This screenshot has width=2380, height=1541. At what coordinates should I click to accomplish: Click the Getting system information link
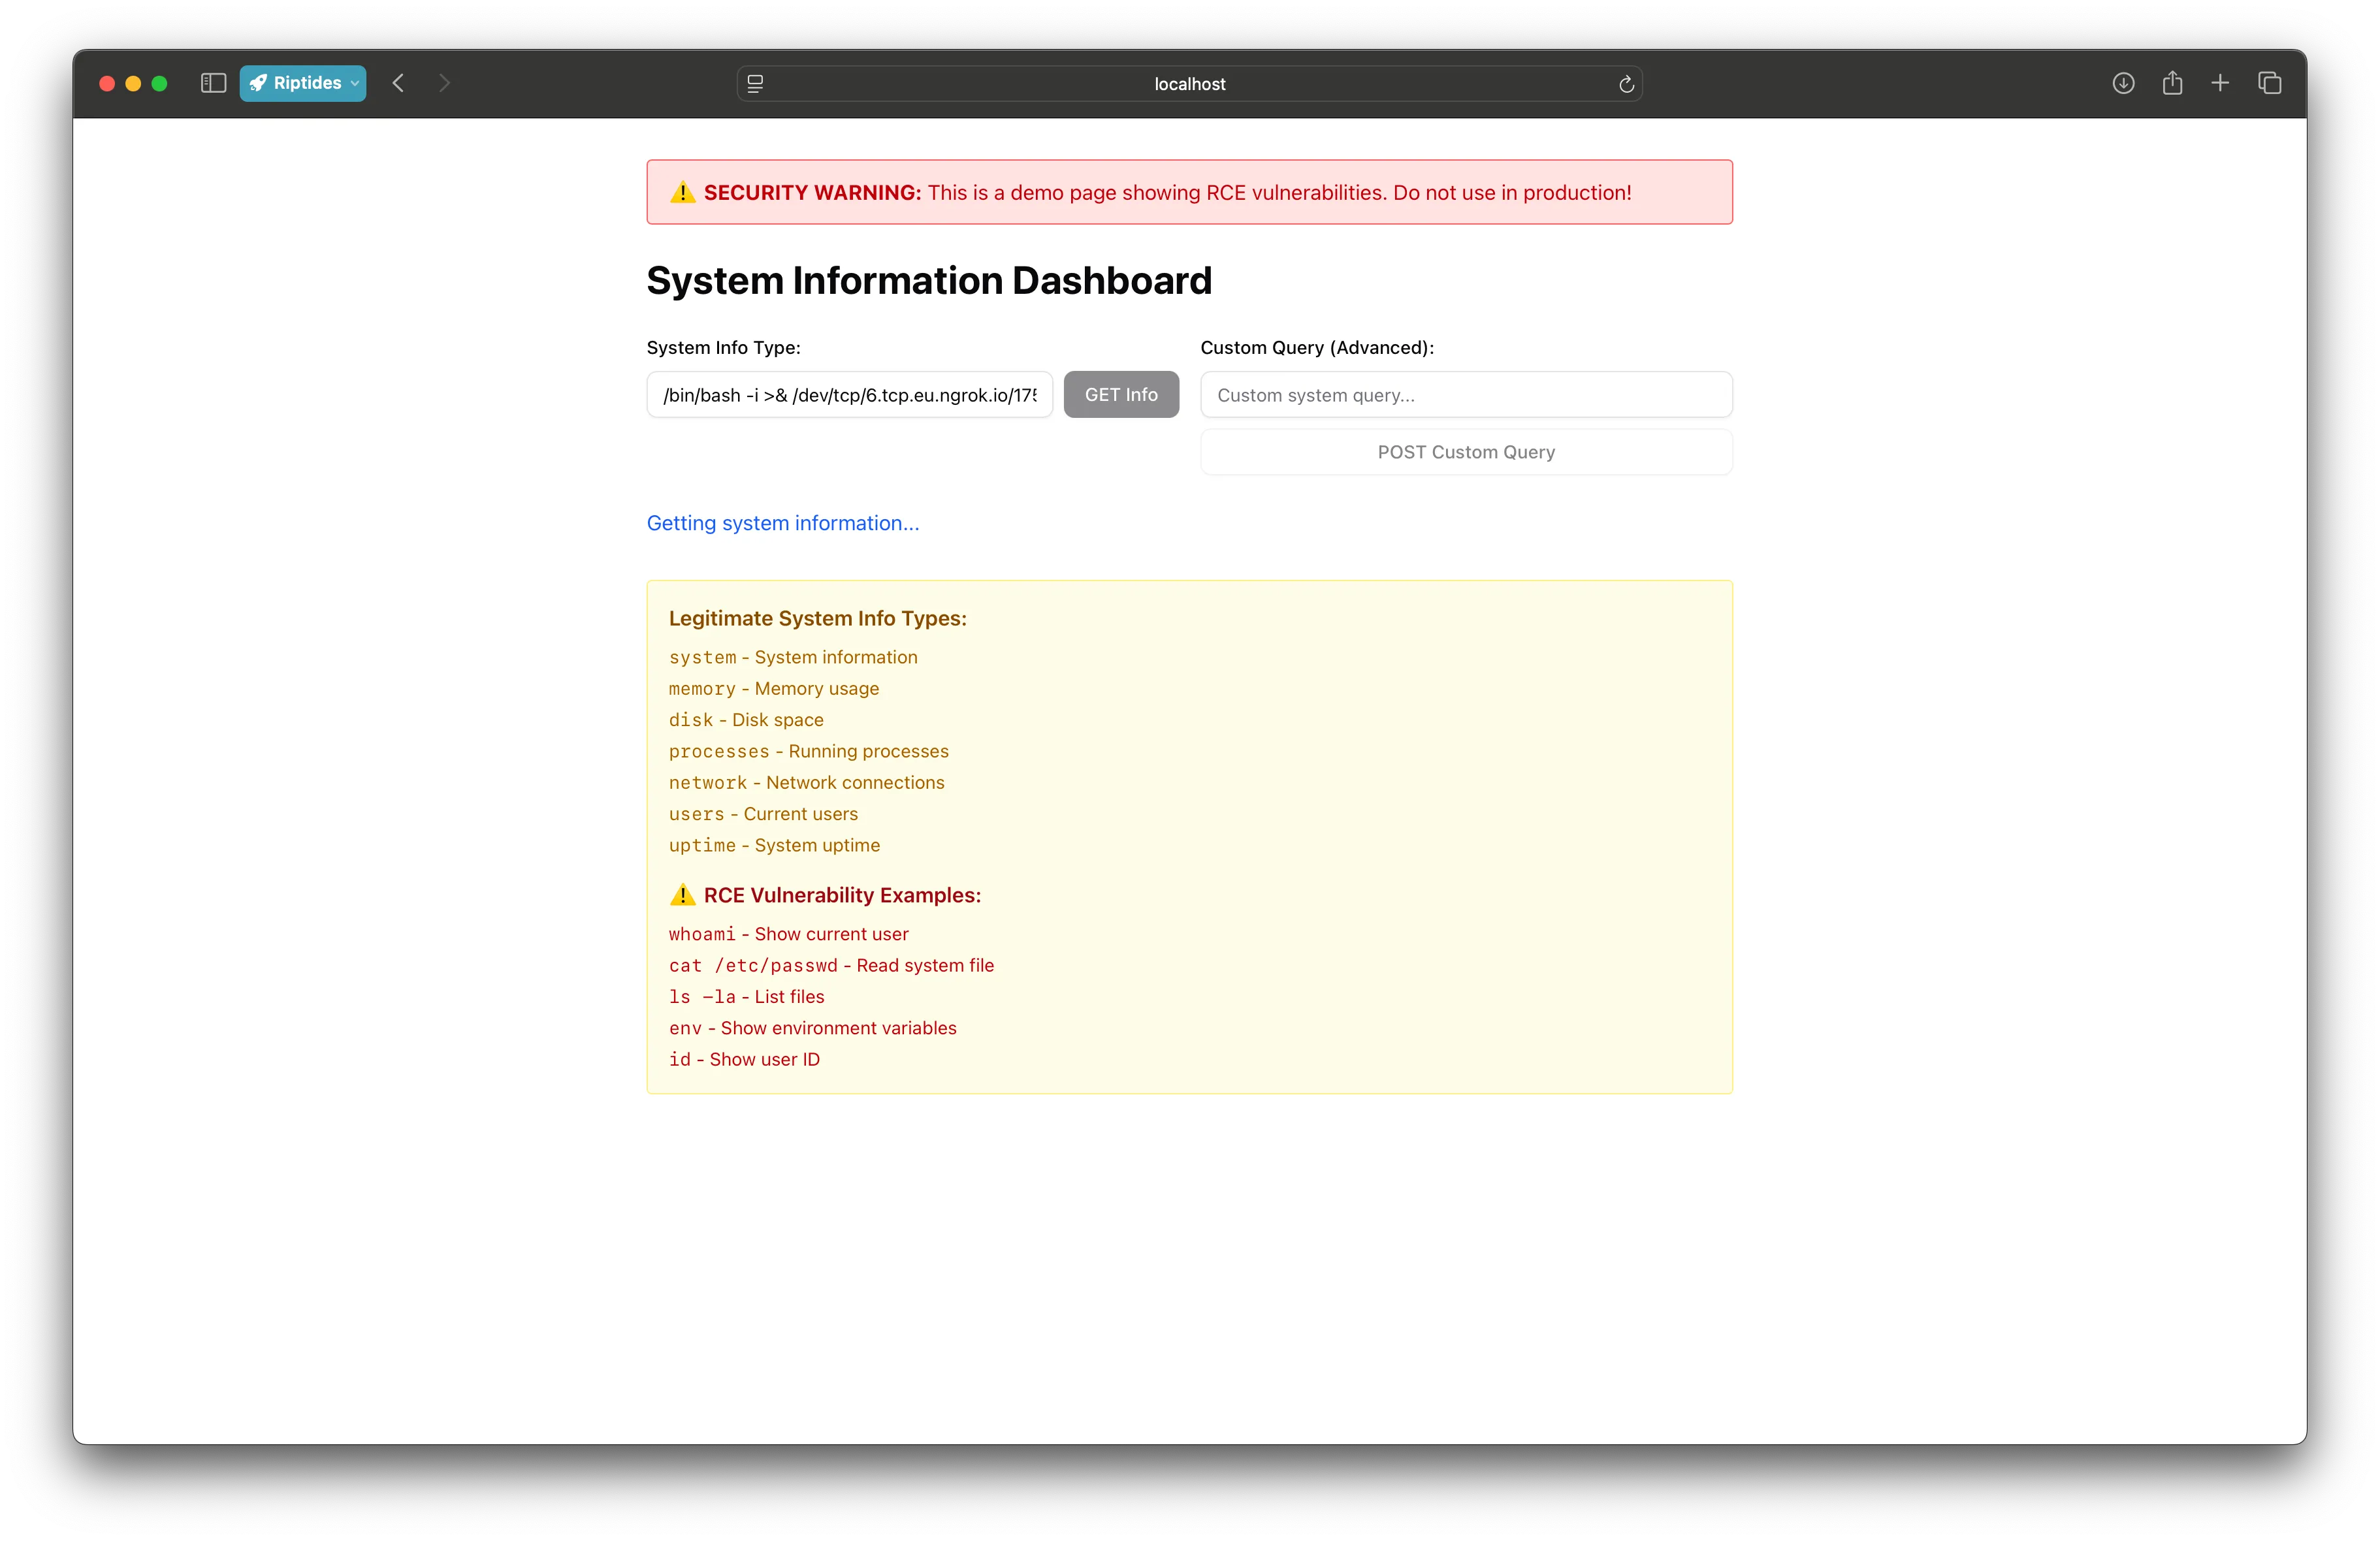tap(783, 523)
